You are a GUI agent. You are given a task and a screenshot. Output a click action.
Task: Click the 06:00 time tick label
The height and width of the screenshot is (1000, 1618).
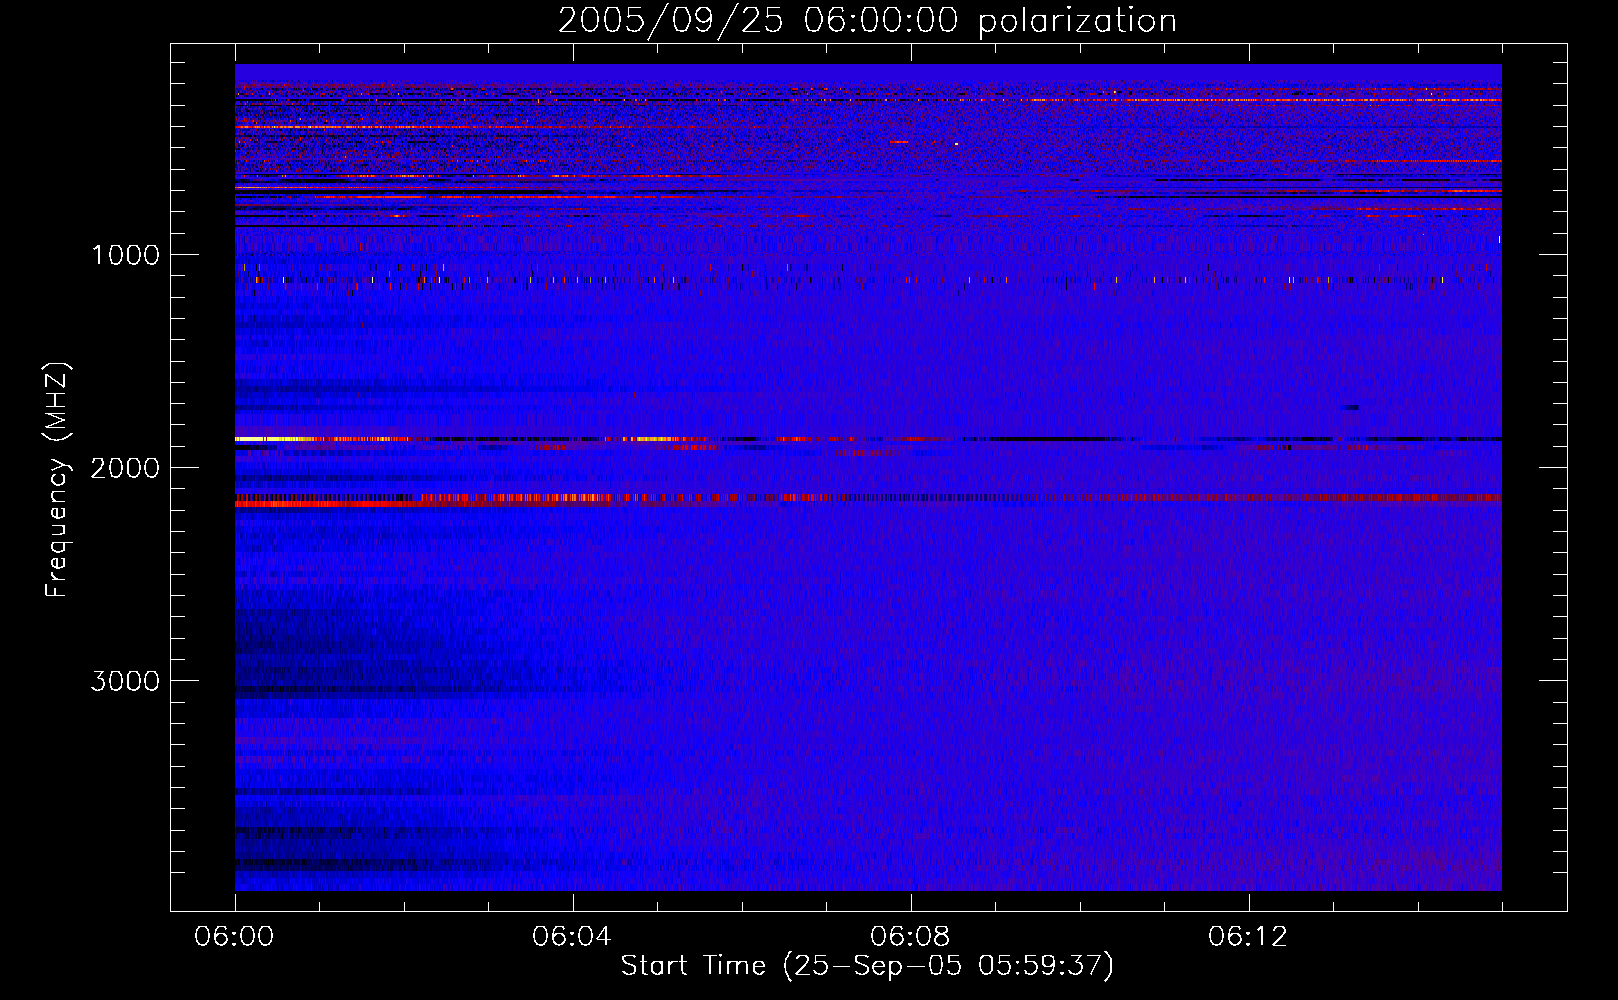click(x=235, y=937)
